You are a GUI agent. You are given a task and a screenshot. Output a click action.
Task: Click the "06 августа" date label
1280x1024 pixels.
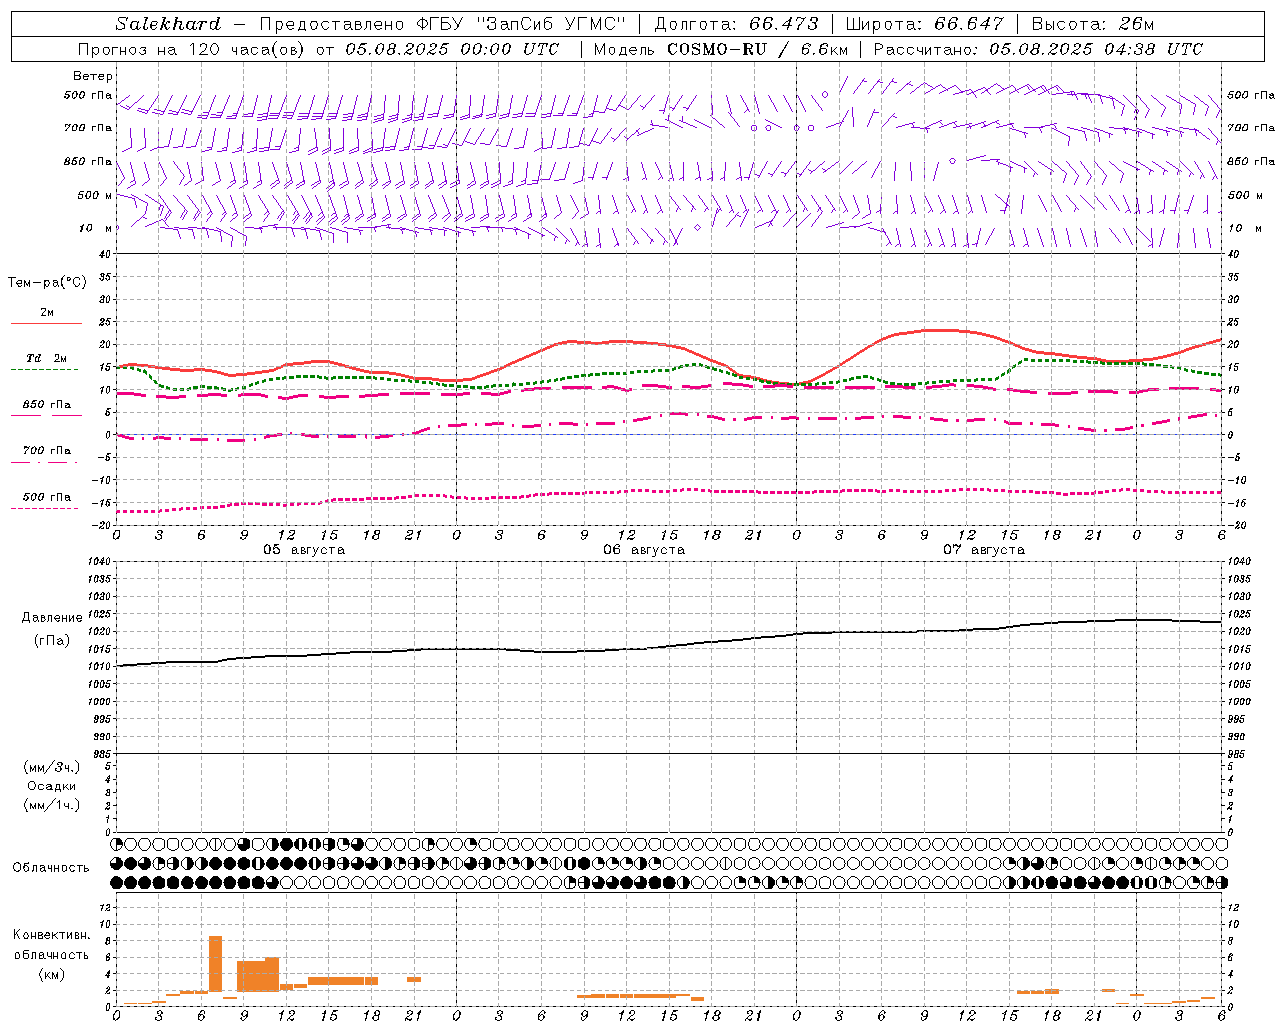point(644,550)
